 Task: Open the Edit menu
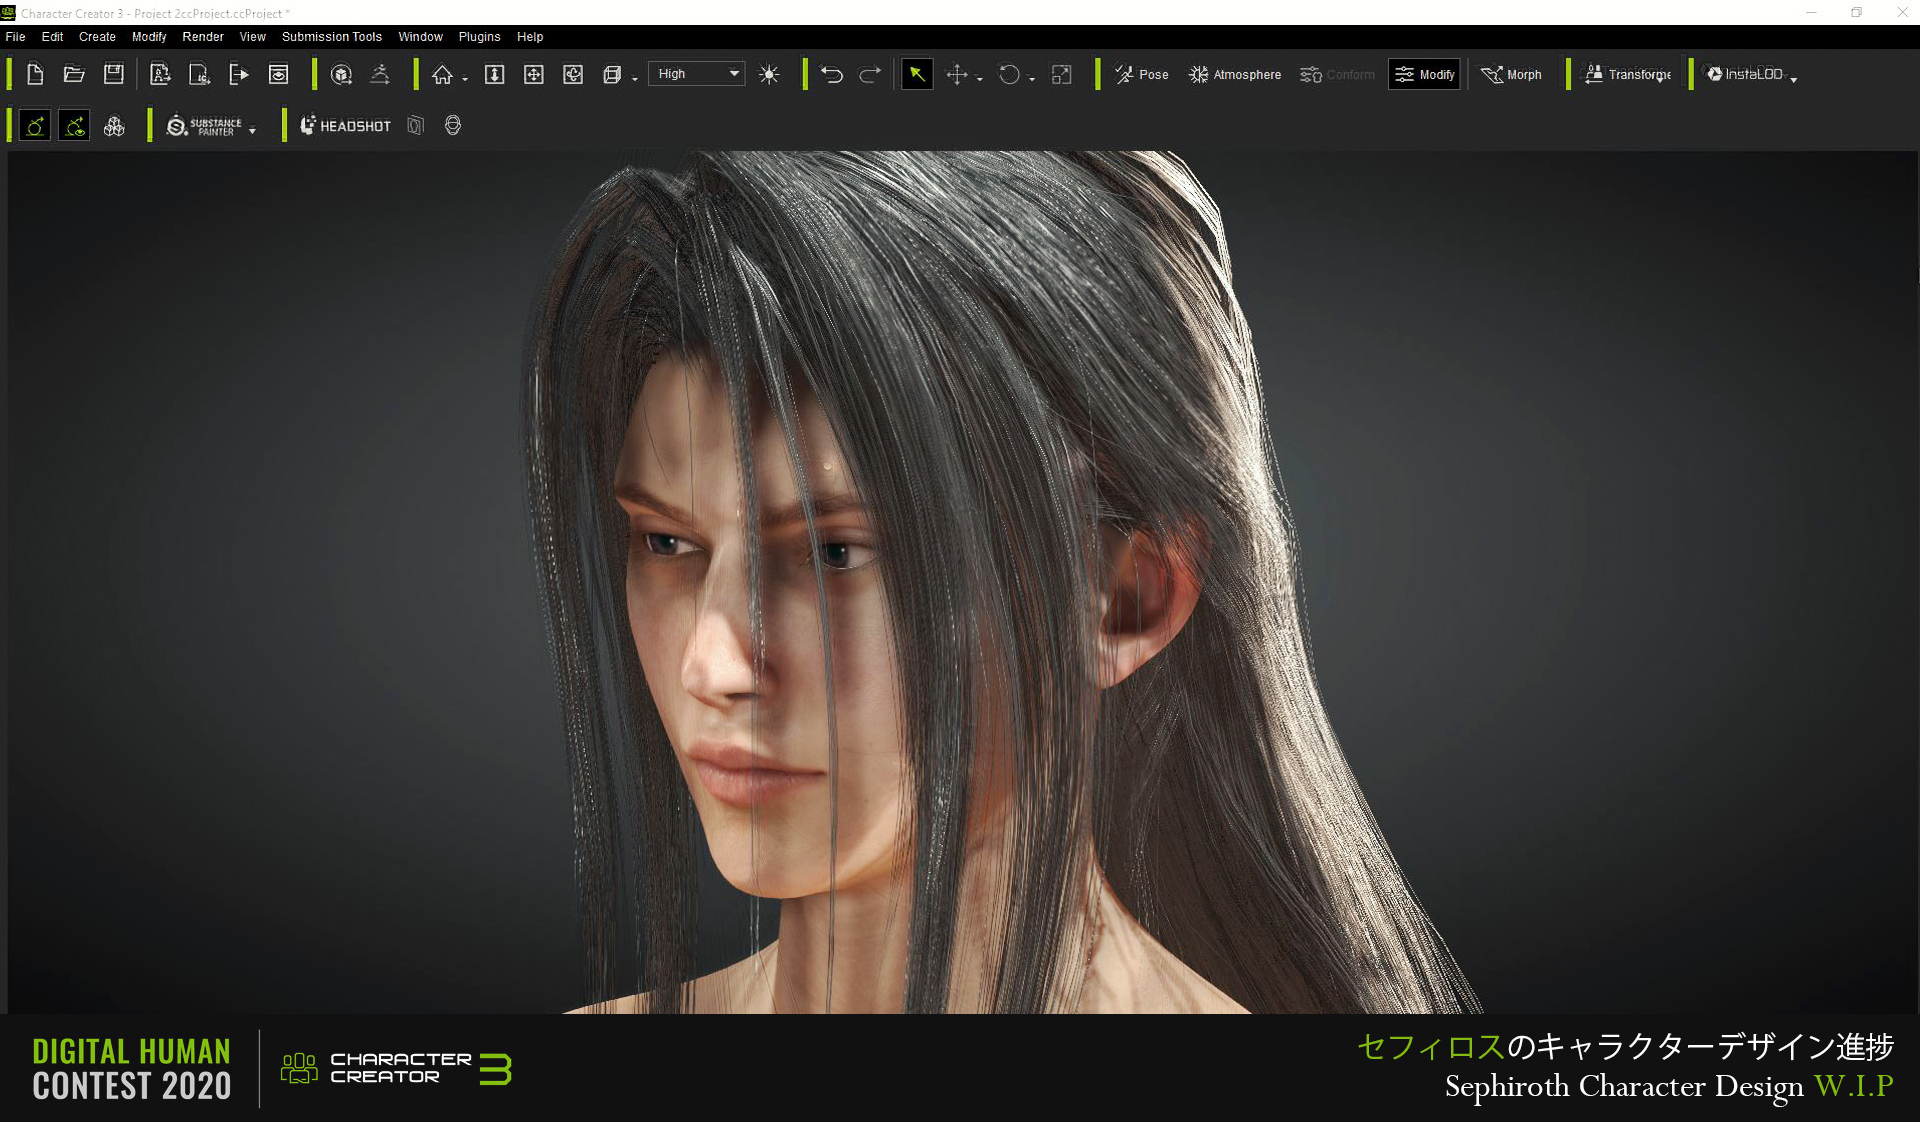pos(53,36)
